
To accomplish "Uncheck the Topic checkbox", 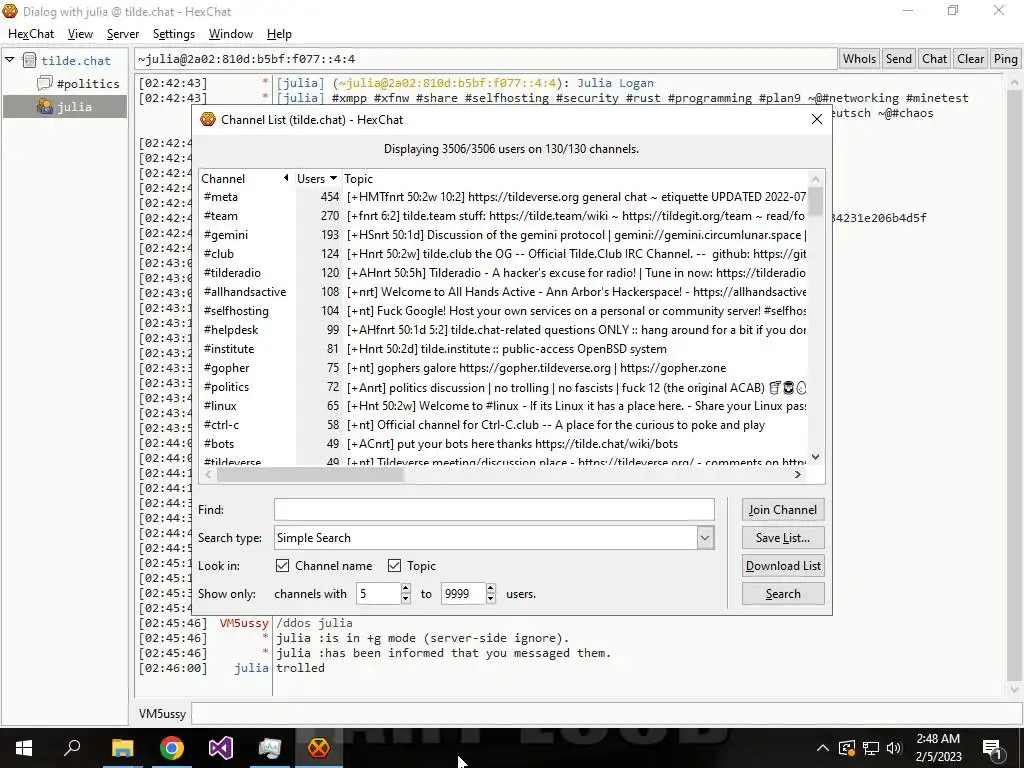I will tap(394, 566).
